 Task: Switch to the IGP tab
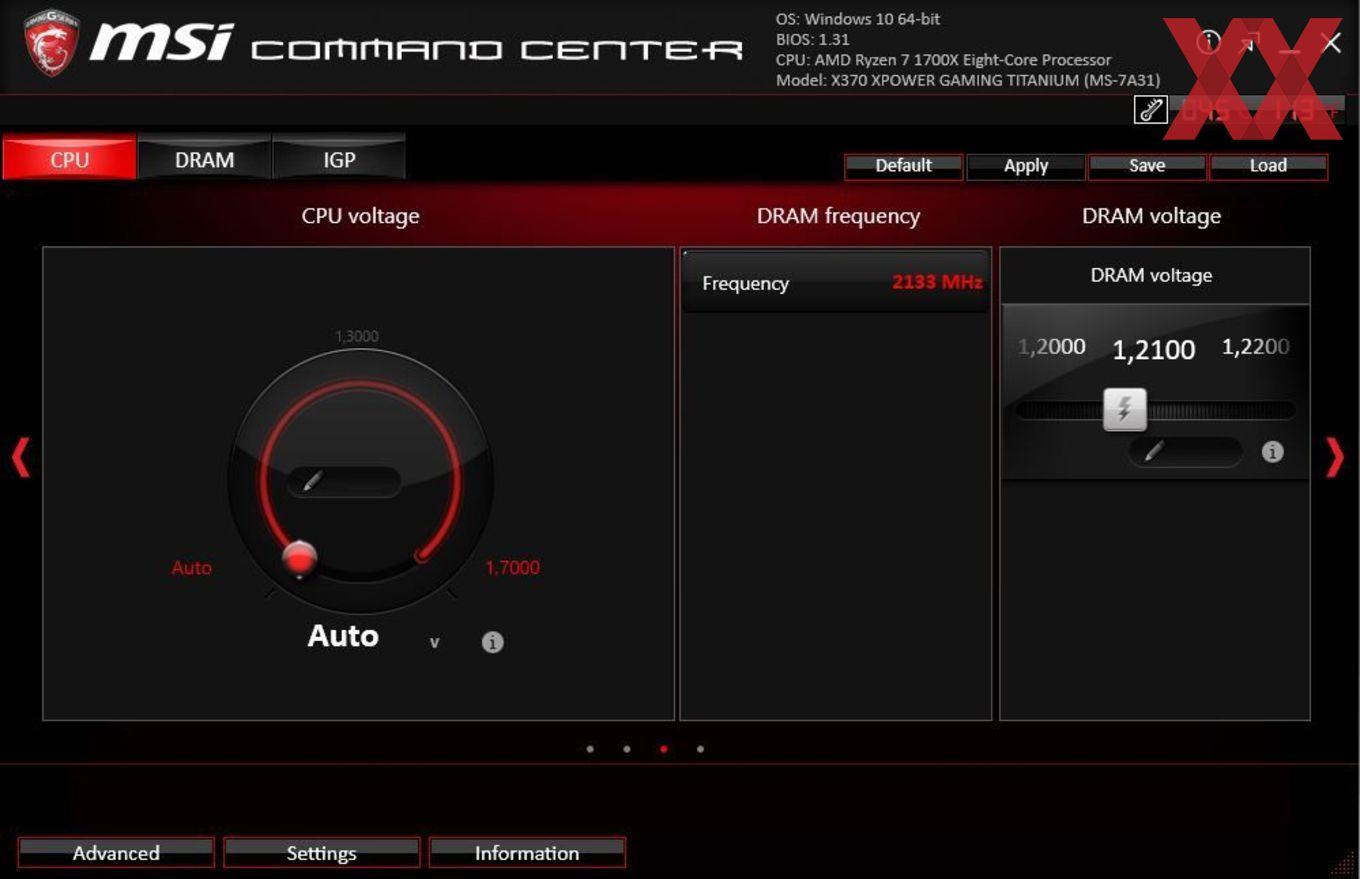point(338,158)
